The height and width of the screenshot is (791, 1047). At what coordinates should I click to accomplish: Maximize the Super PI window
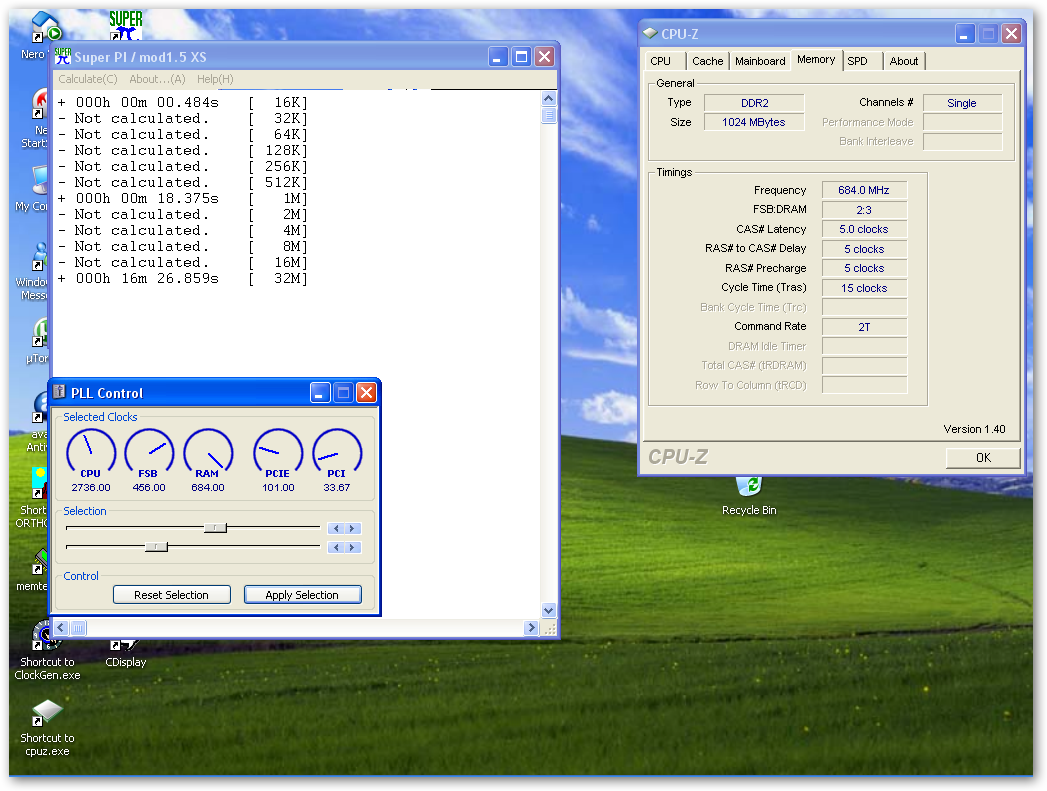[x=521, y=57]
